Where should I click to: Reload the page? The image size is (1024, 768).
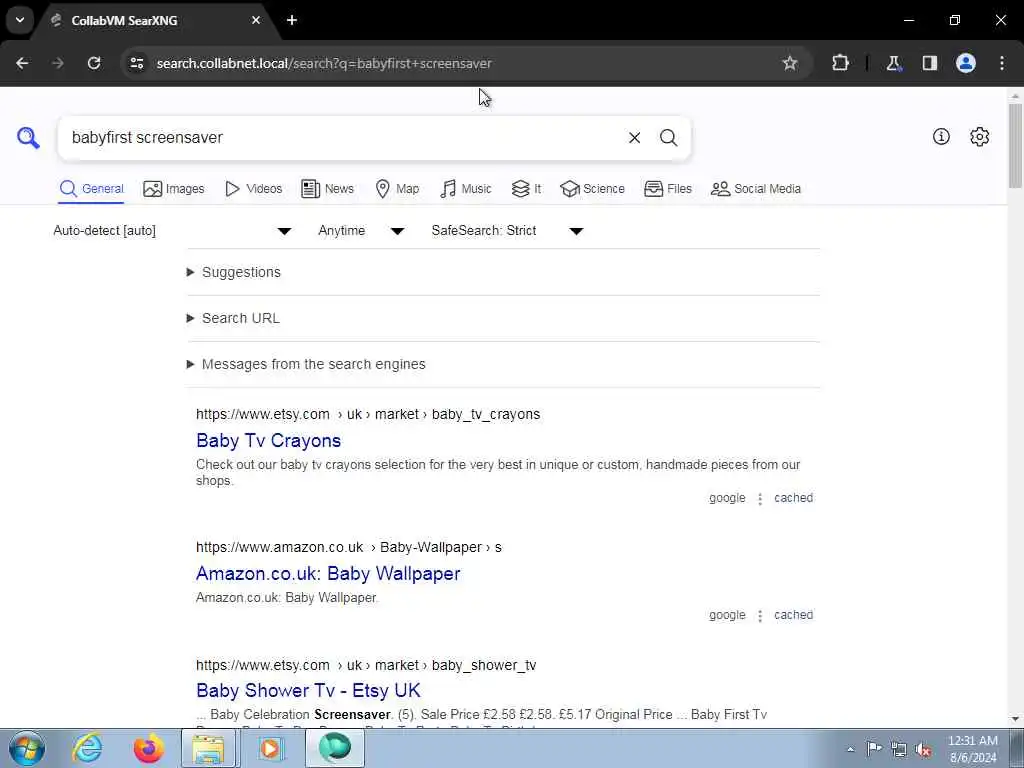[x=94, y=63]
